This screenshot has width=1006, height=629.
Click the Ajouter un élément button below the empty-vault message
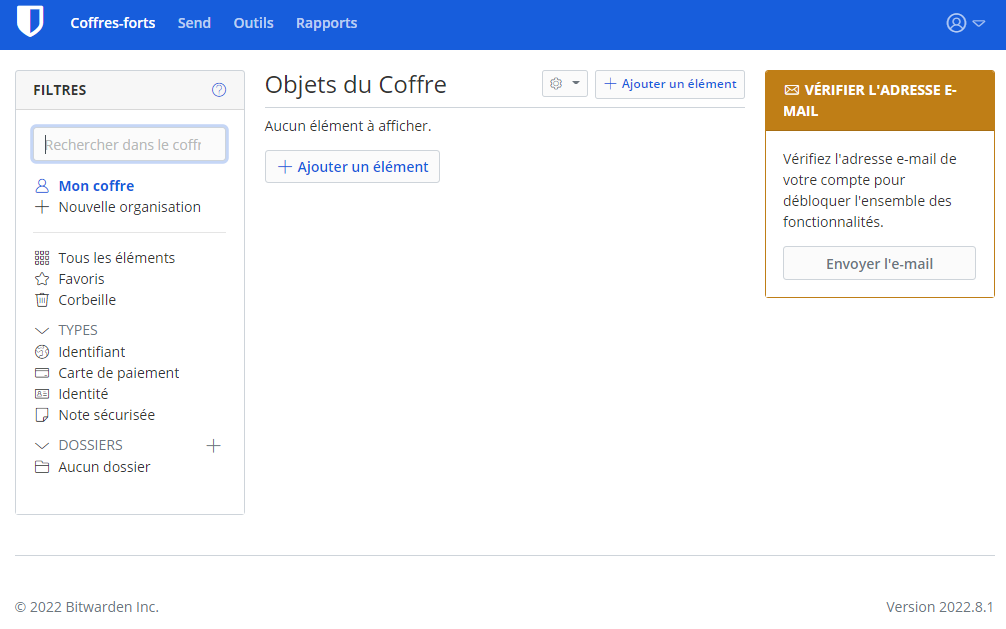coord(352,167)
